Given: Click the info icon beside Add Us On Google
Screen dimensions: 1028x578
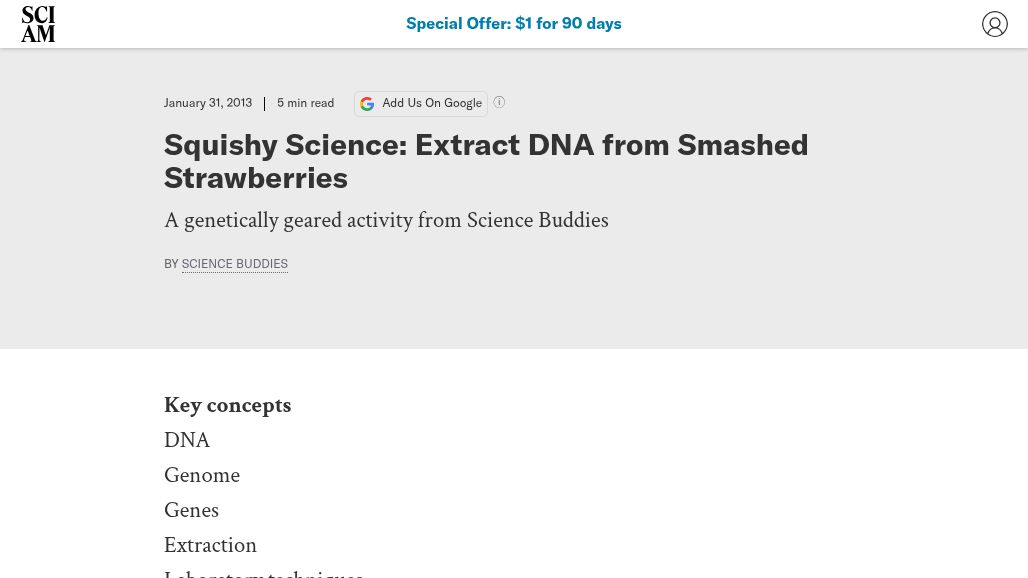Looking at the screenshot, I should pos(499,102).
